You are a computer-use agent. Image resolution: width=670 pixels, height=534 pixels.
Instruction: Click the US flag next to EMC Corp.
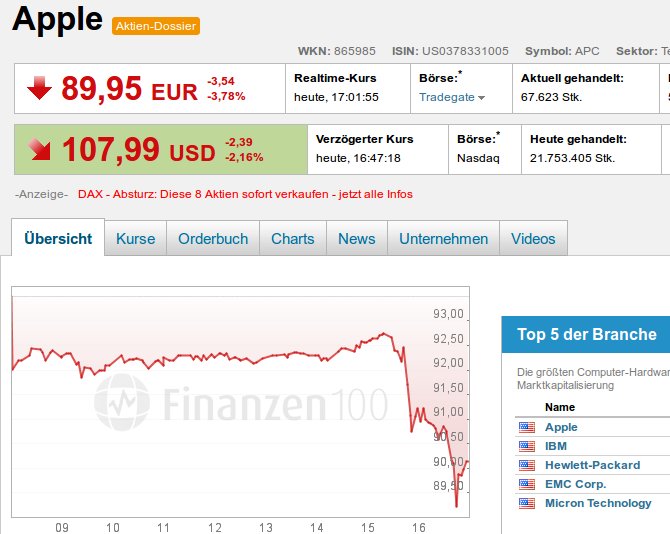[527, 484]
